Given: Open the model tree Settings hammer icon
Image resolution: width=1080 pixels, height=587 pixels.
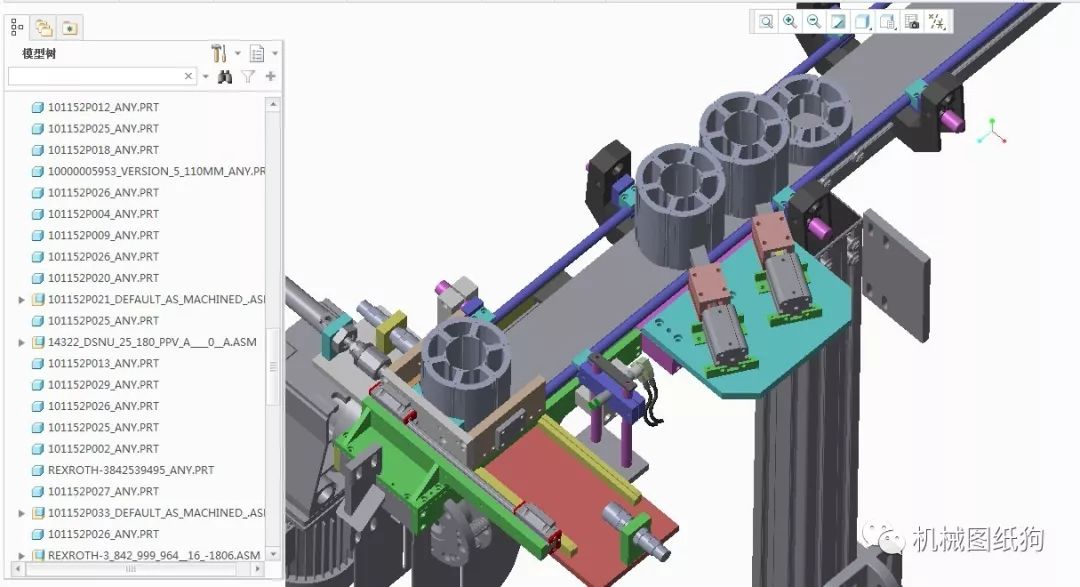Looking at the screenshot, I should tap(219, 53).
